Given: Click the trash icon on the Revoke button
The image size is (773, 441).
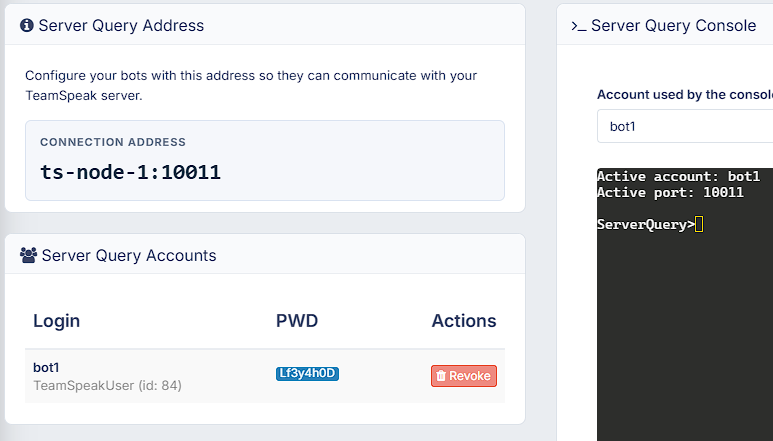Looking at the screenshot, I should click(441, 376).
